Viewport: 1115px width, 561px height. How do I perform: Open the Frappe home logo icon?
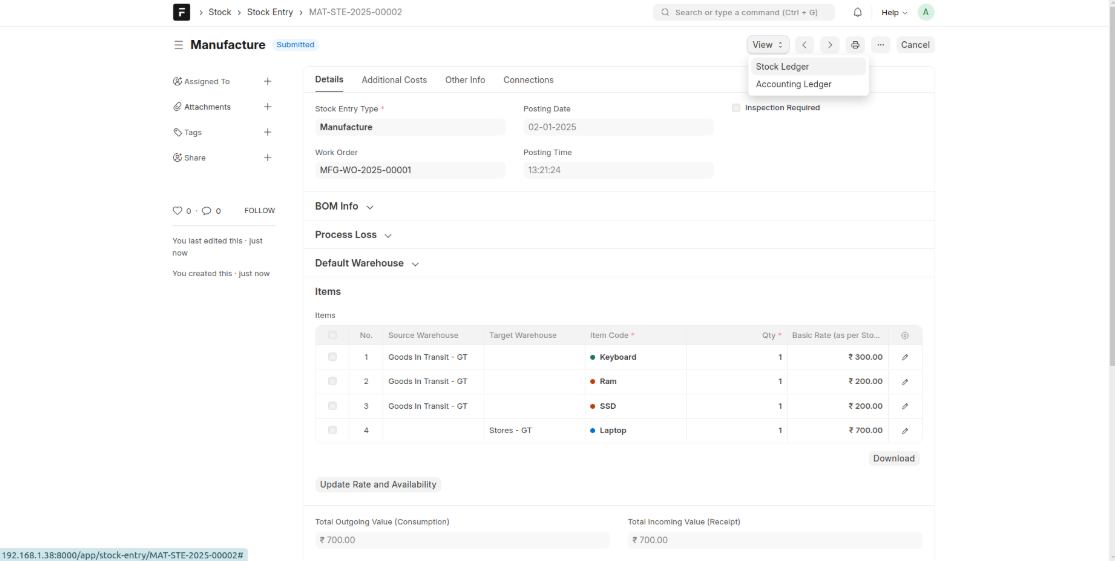(181, 12)
